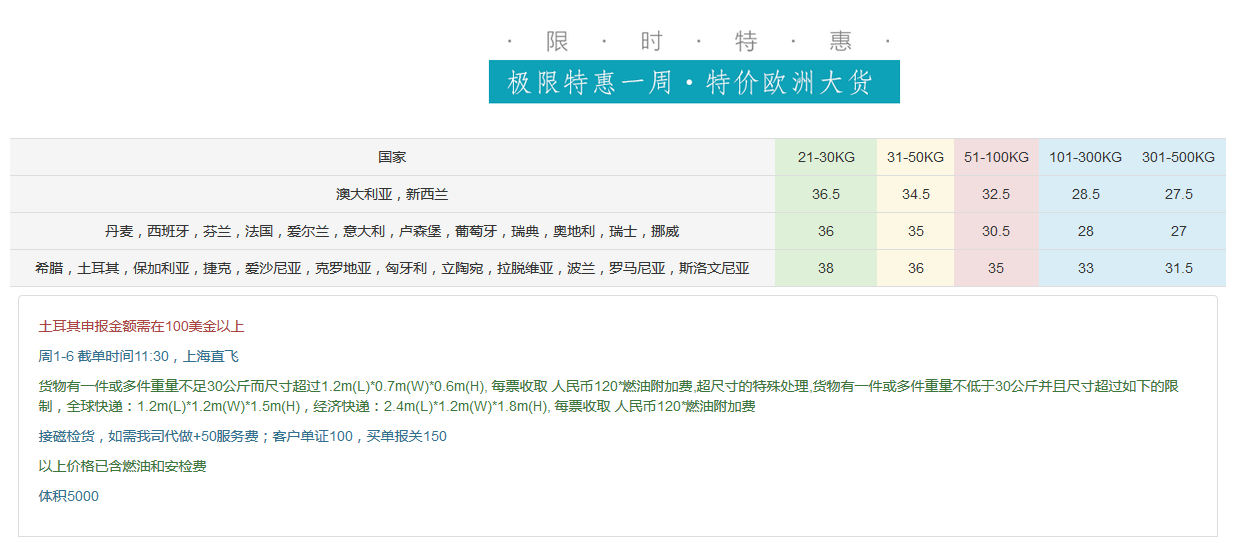1237x543 pixels.
Task: Click the 极限特惠一周·特价欧洲大货 teal banner
Action: (x=694, y=82)
